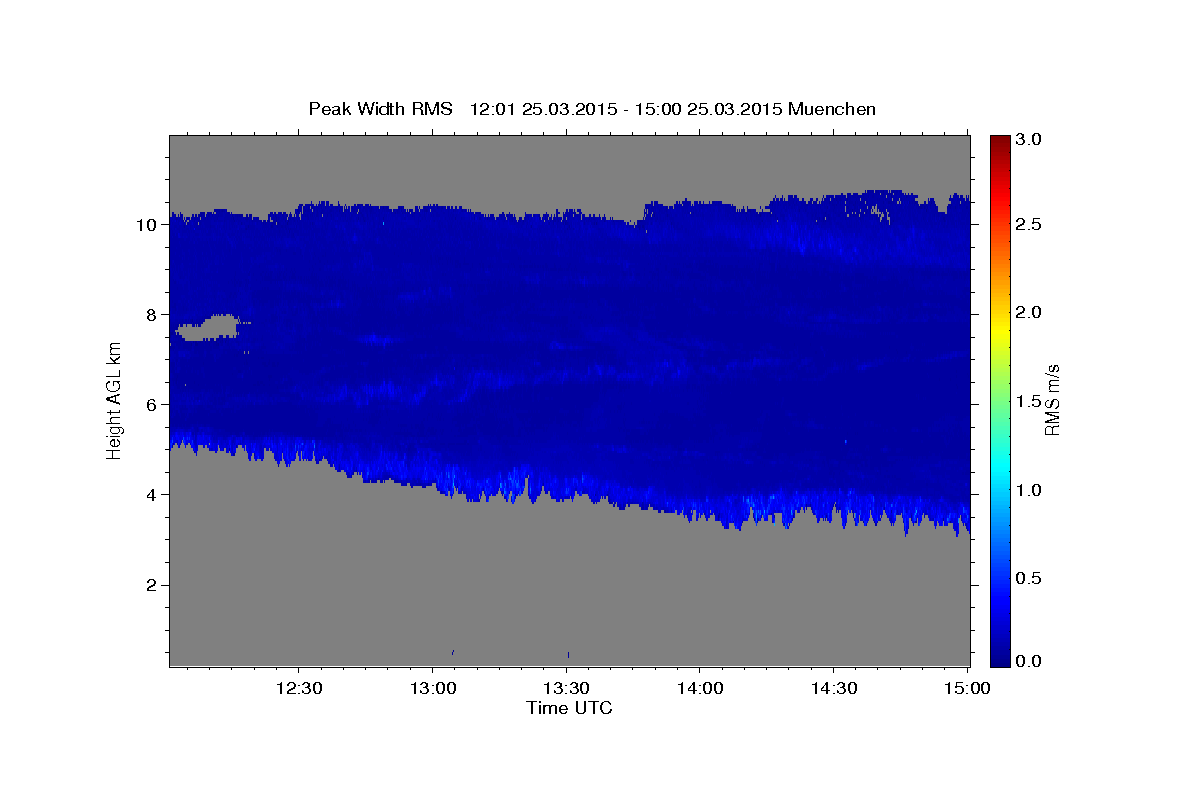Click the height label 4
Viewport: 1200px width, 800px height.
coord(152,495)
